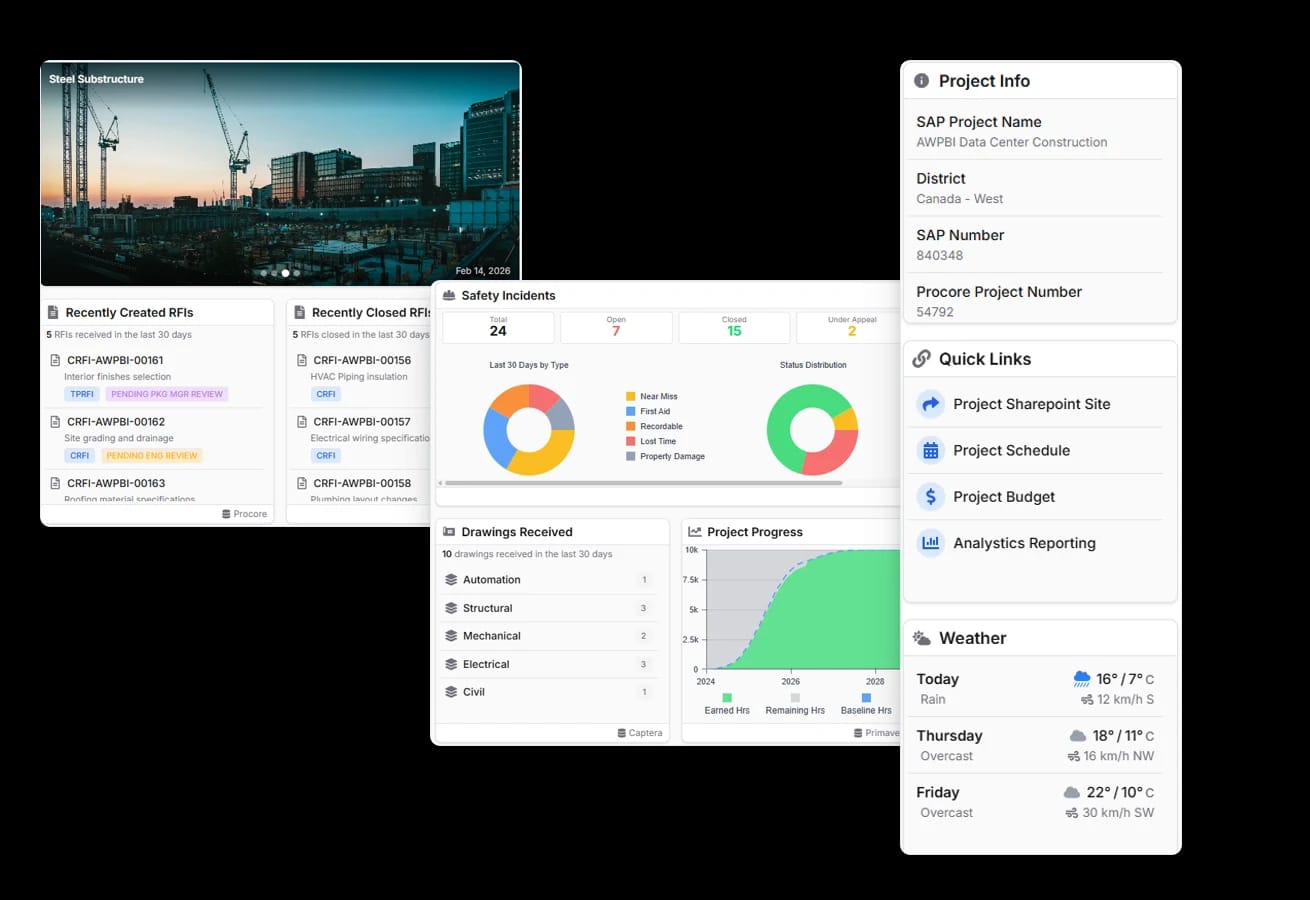This screenshot has width=1310, height=900.
Task: Click layers icon beside Civil
Action: [451, 692]
